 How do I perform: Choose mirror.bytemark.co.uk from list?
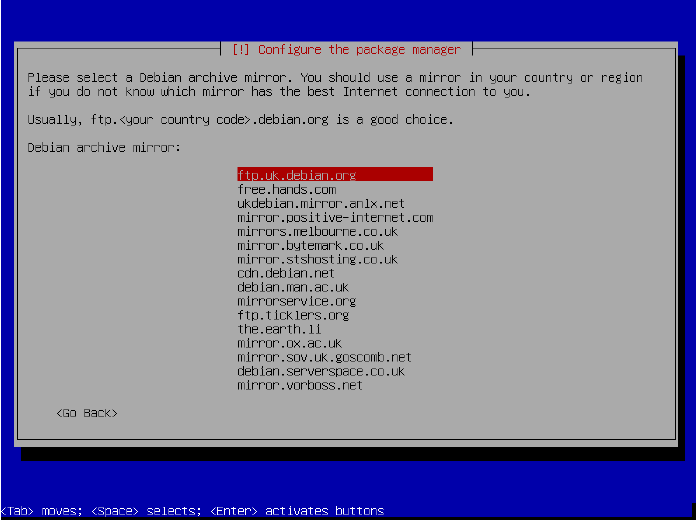click(x=310, y=246)
